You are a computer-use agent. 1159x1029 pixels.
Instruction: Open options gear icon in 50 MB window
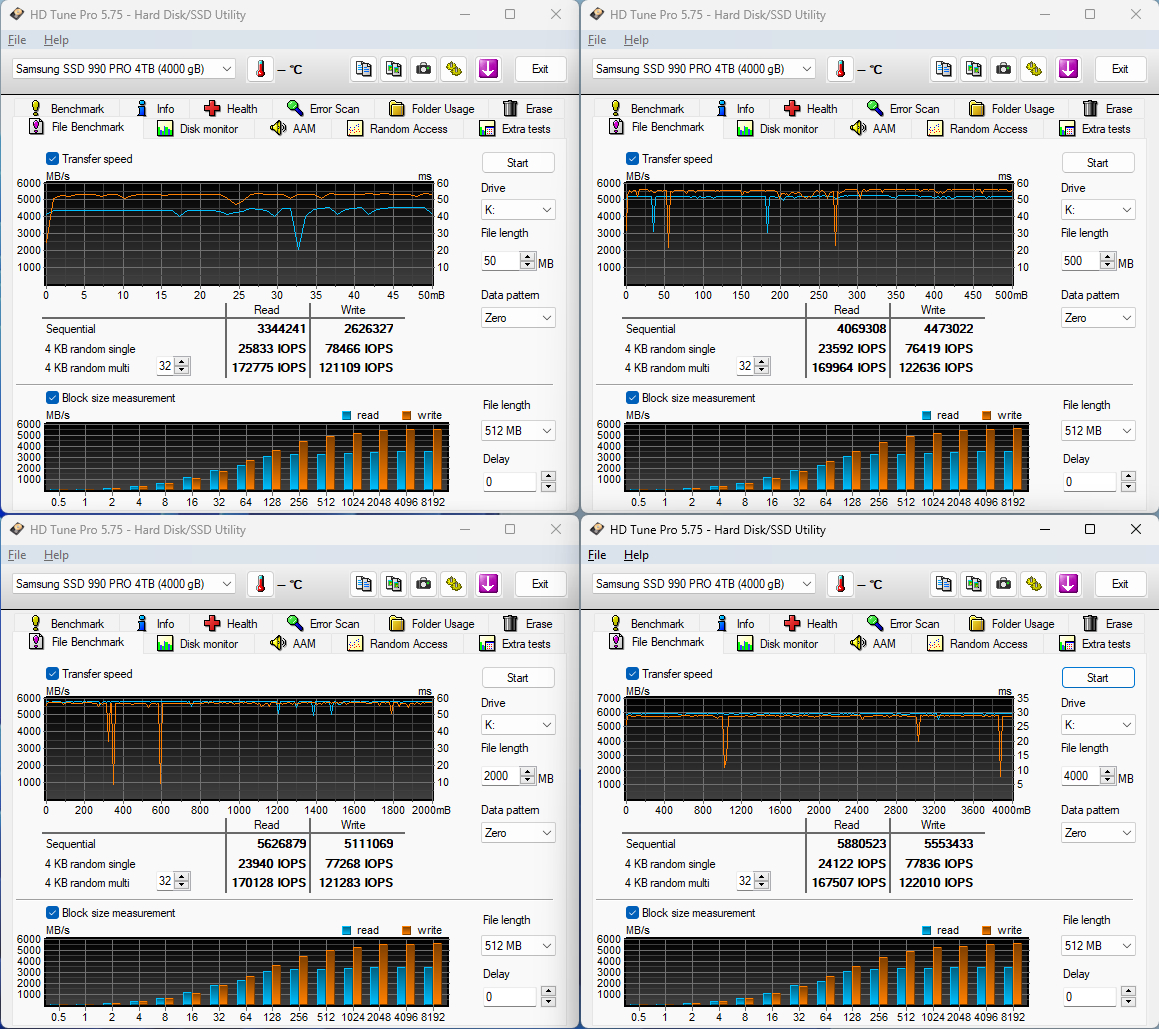454,69
